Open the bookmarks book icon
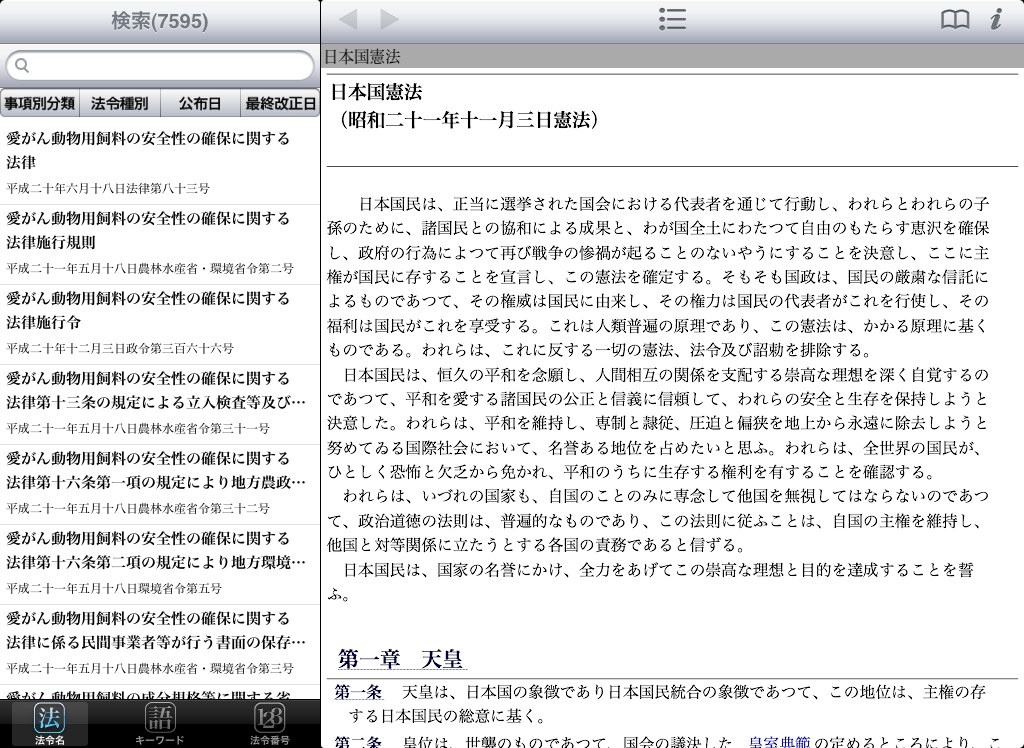The image size is (1024, 748). [955, 20]
